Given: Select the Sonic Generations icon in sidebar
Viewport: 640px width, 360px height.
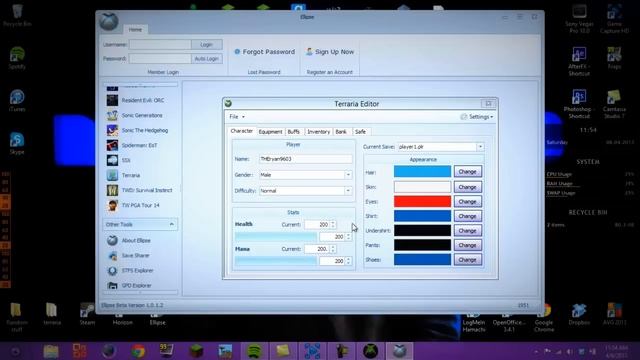Looking at the screenshot, I should [x=112, y=115].
